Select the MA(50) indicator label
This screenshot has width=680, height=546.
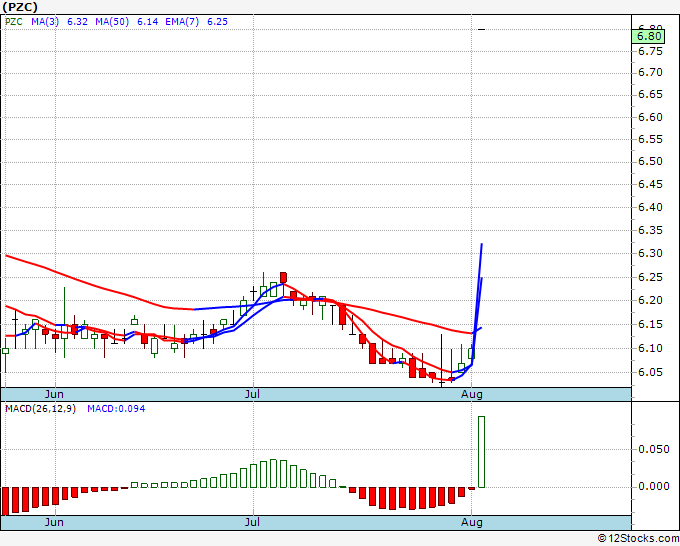112,22
